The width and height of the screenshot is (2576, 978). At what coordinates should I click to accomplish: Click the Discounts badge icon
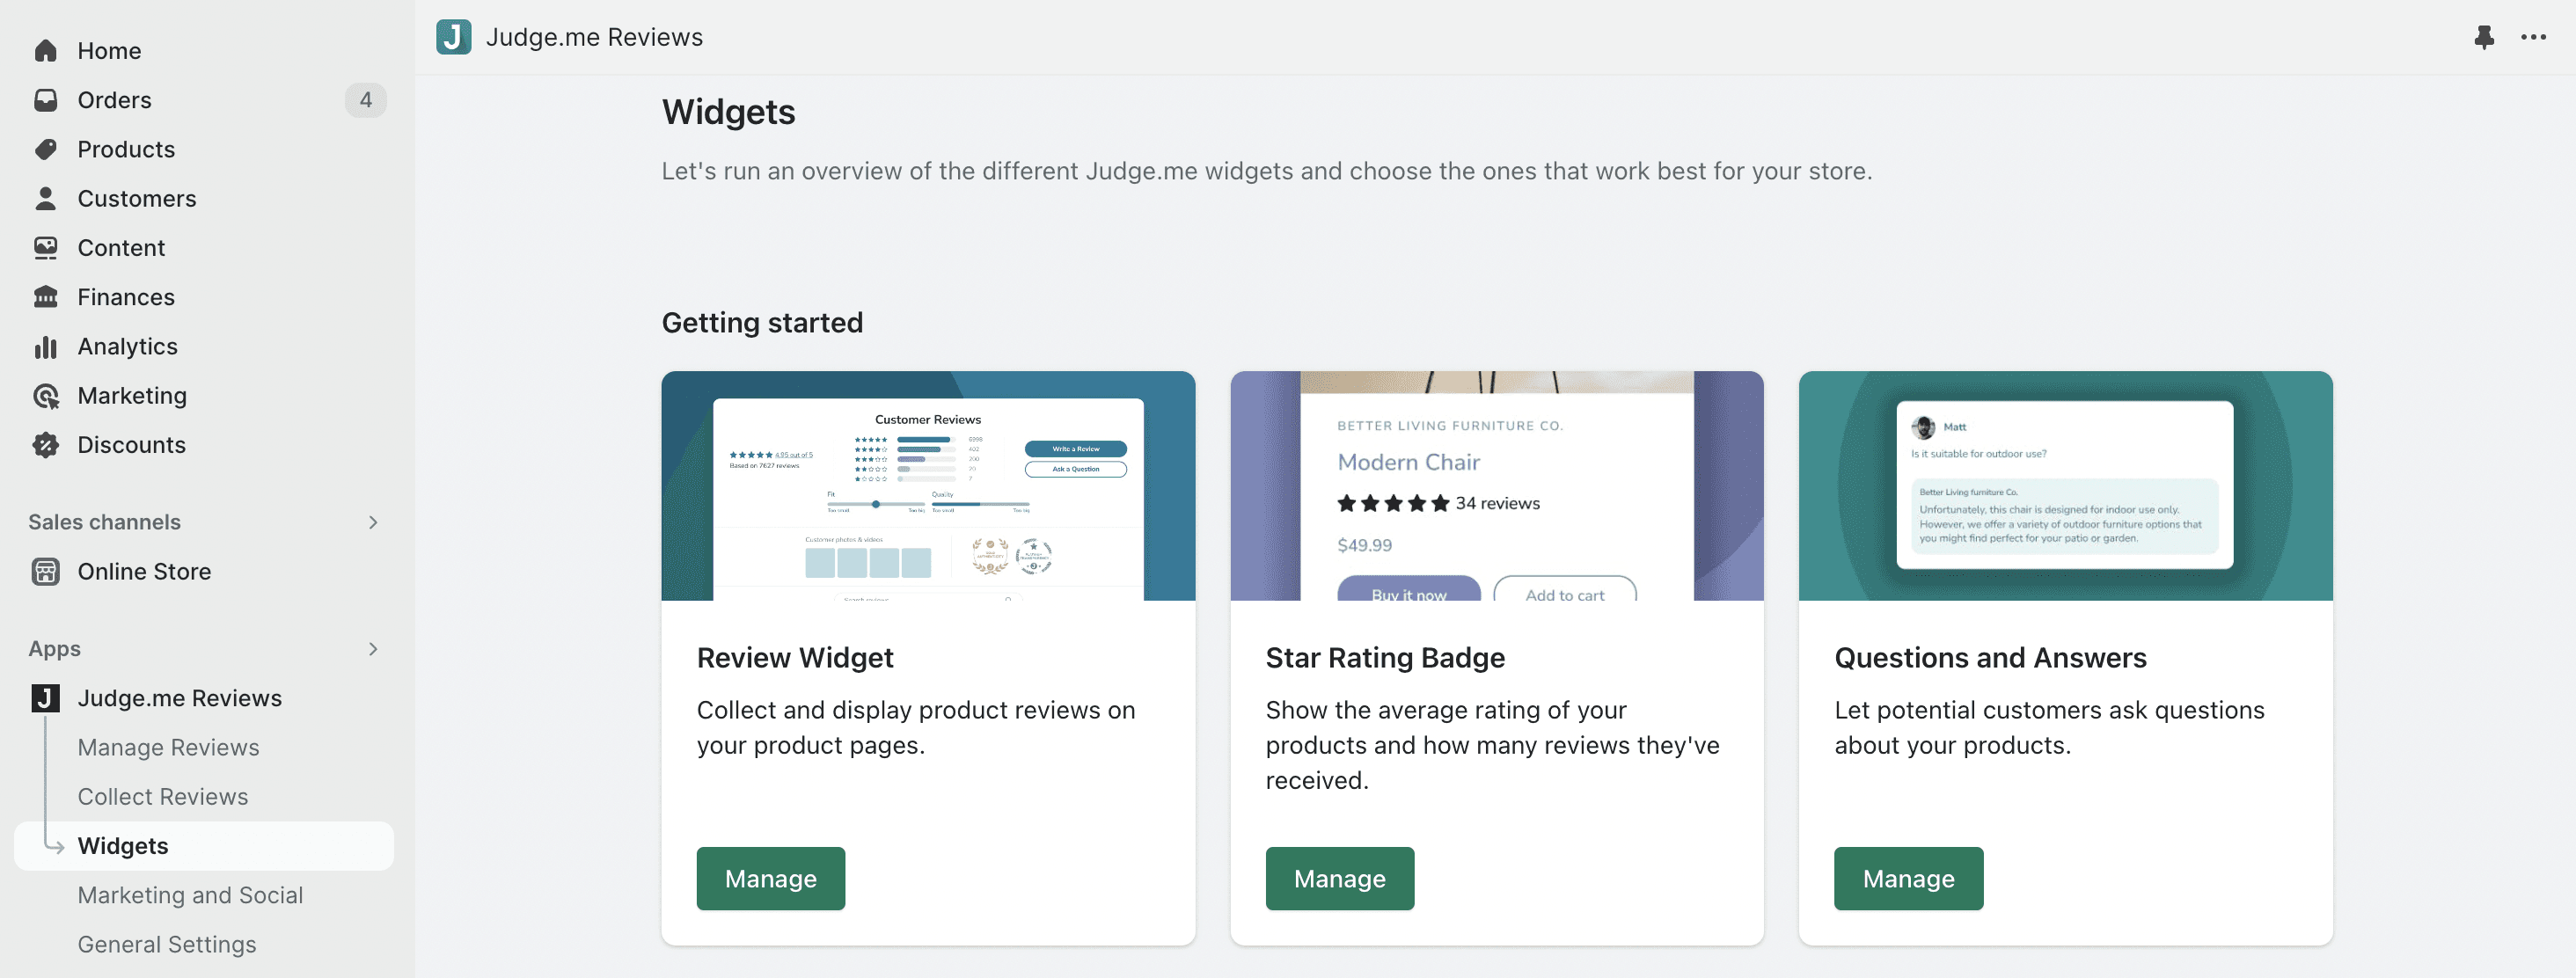point(46,445)
